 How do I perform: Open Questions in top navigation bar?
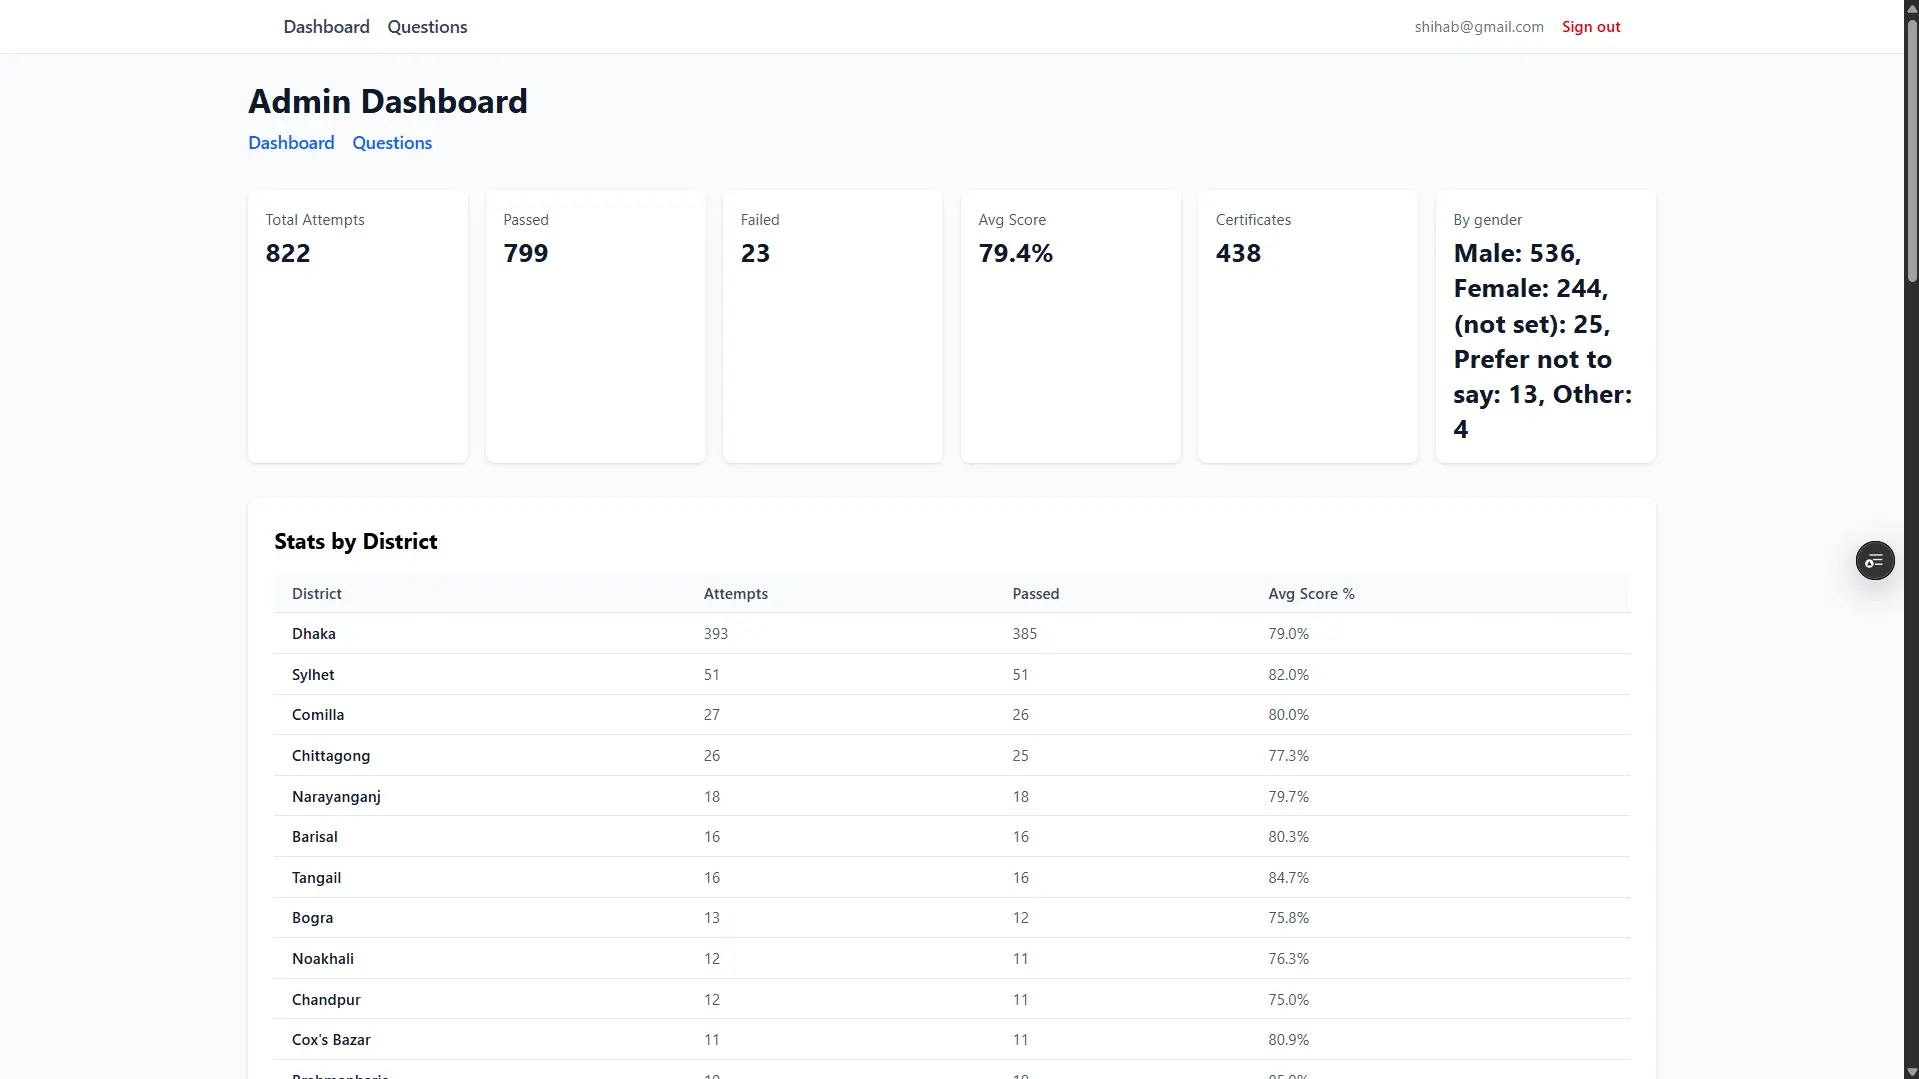click(427, 27)
